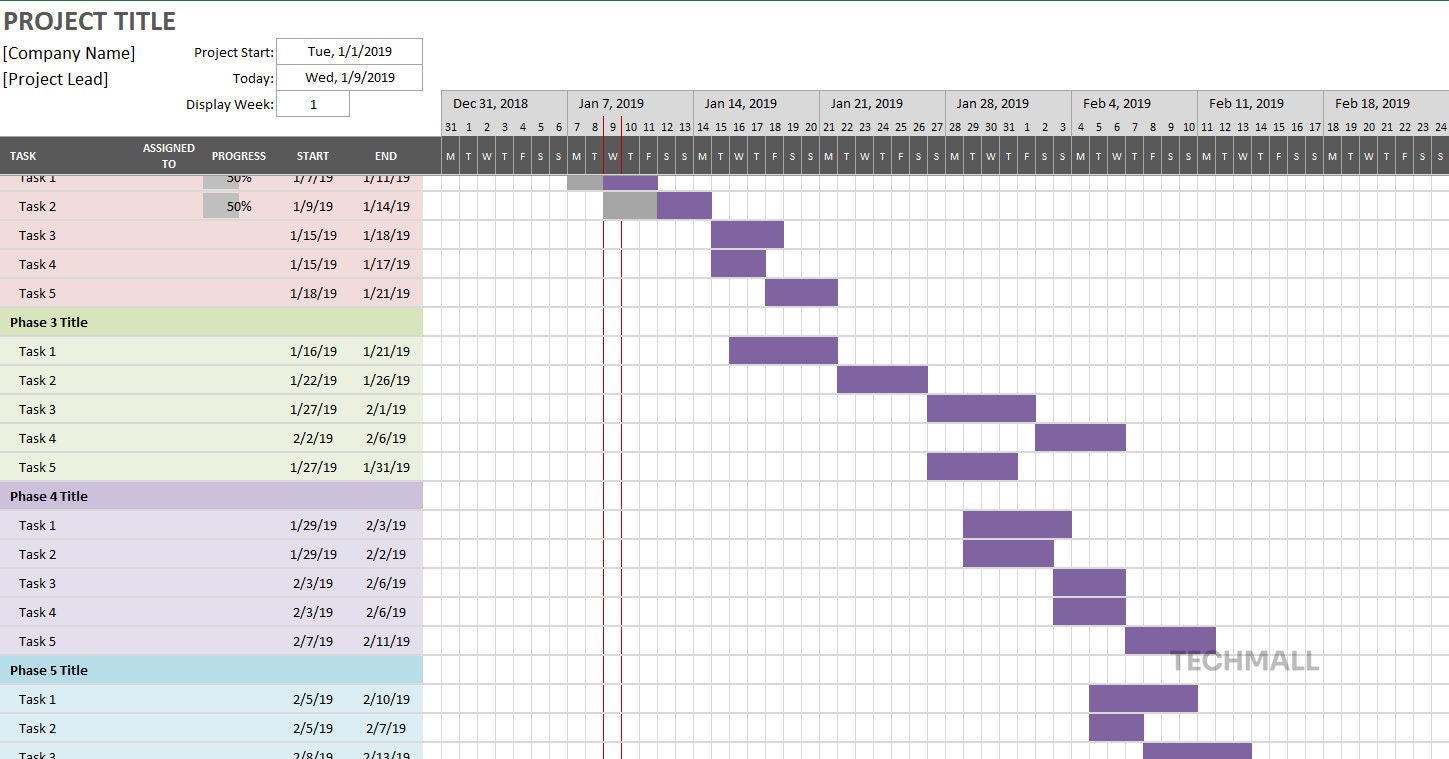Select the TASK column header
Viewport: 1449px width, 759px height.
pyautogui.click(x=22, y=155)
